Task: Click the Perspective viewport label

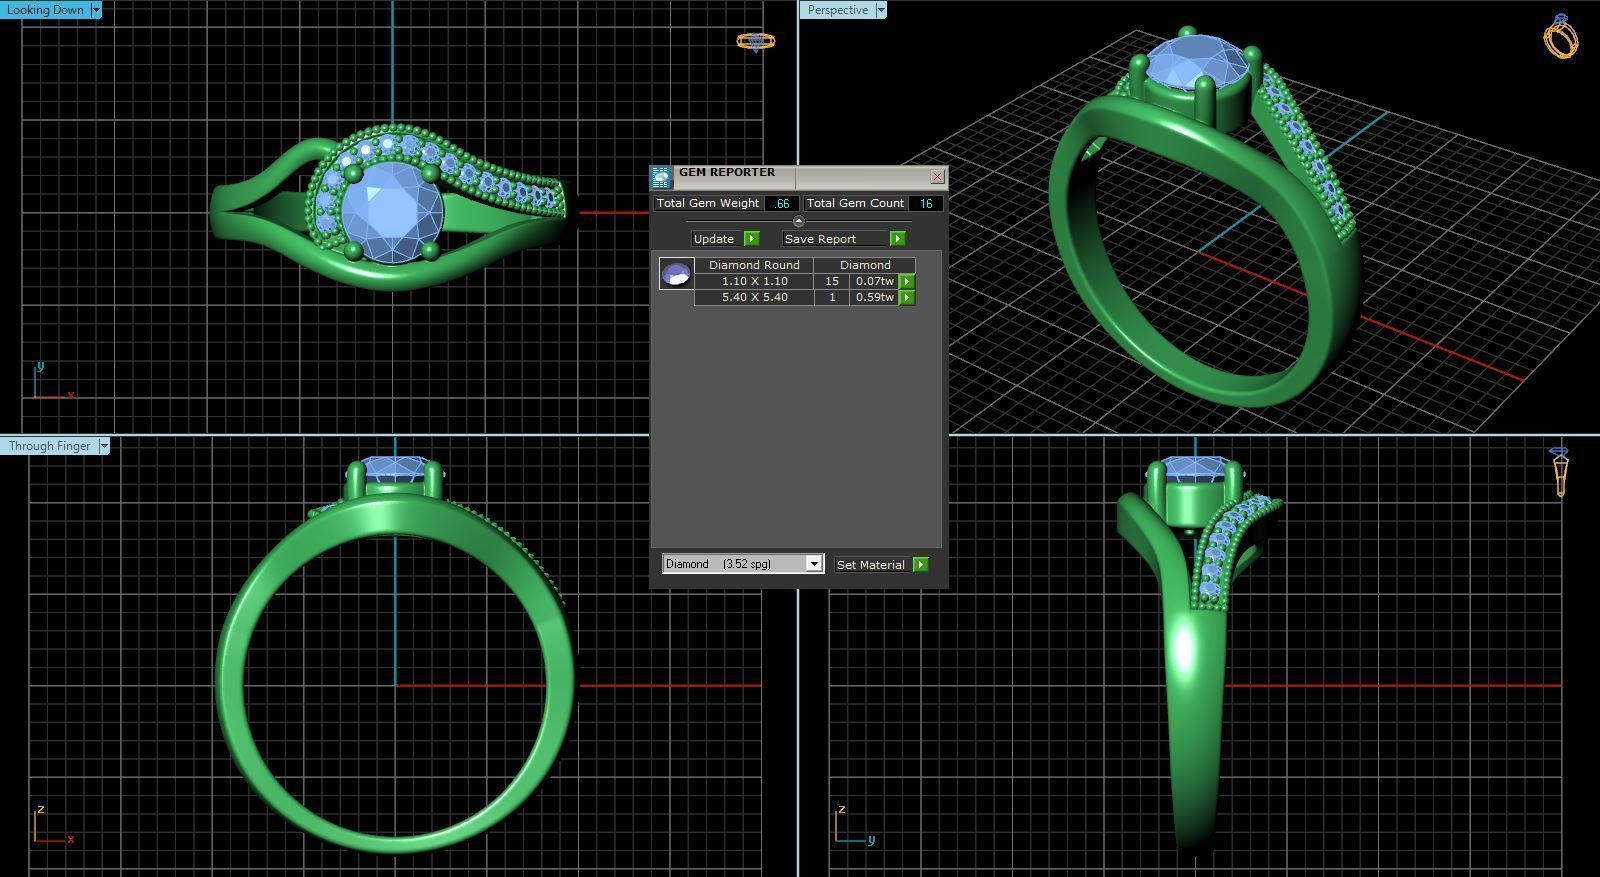Action: (838, 10)
